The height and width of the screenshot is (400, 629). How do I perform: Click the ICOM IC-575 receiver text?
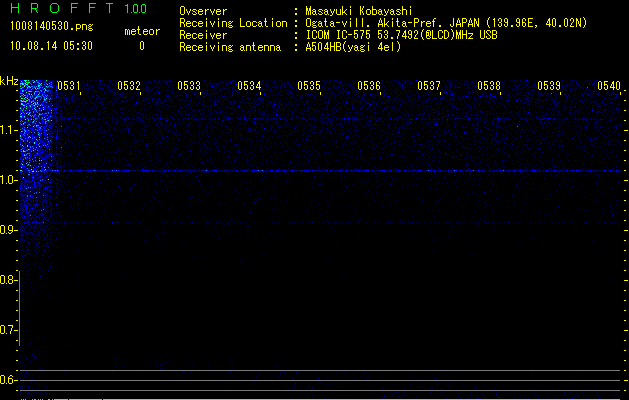[x=401, y=35]
